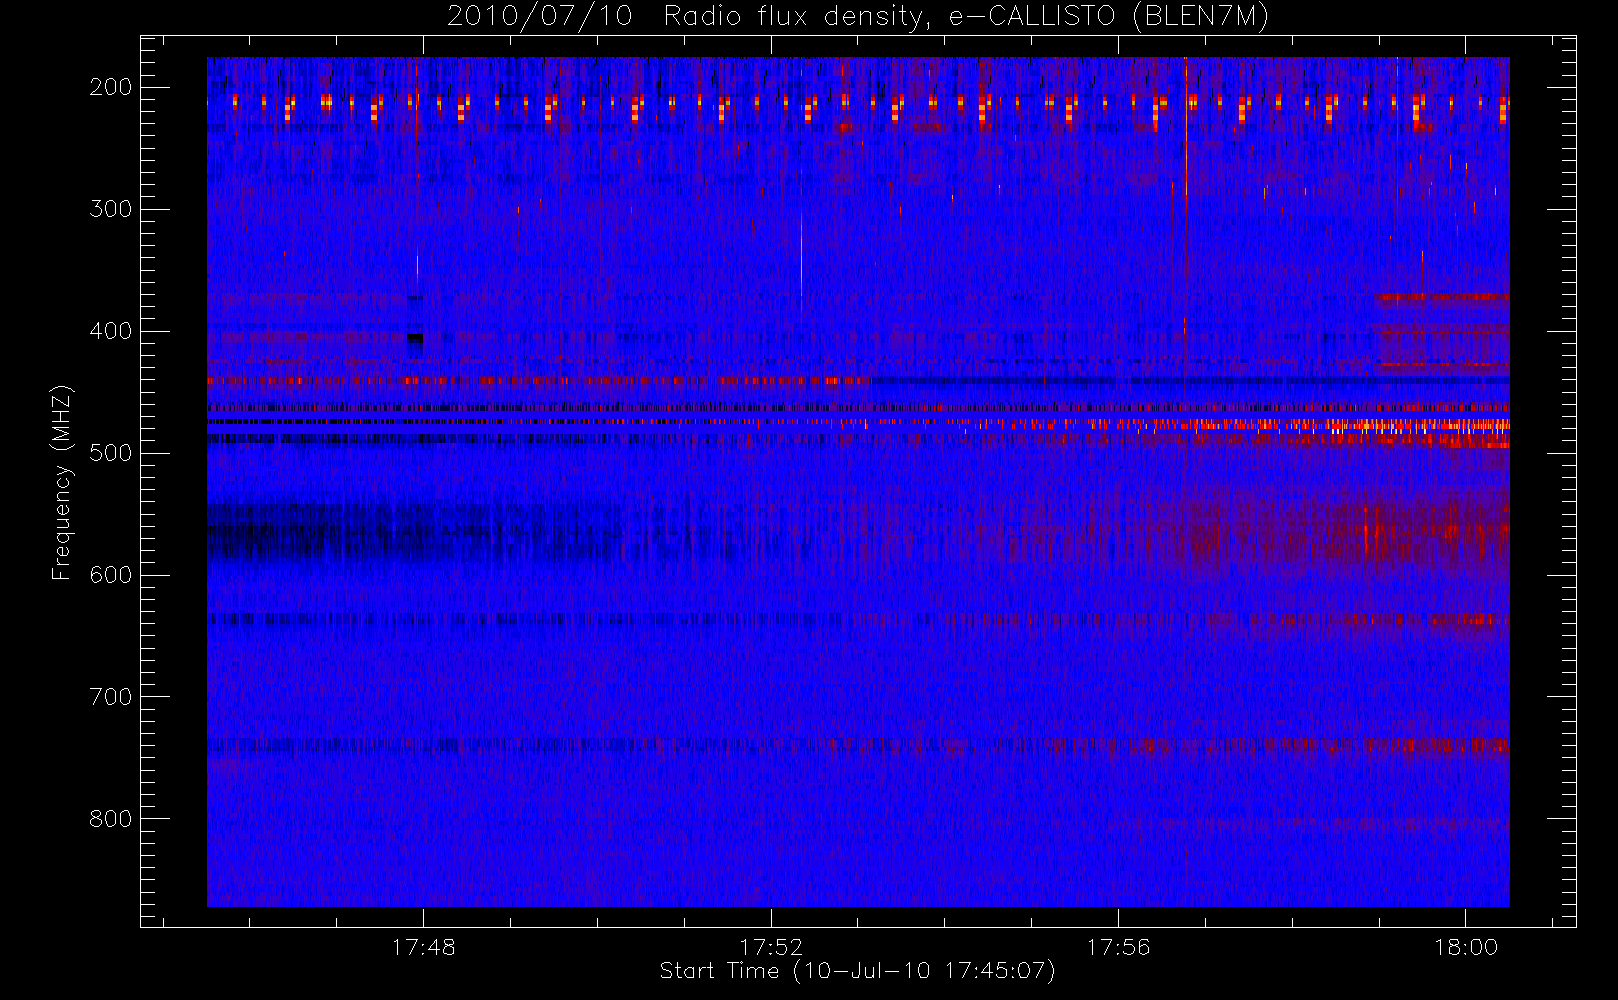Screen dimensions: 1618x1000
Task: Click the 700 frequency tick label
Action: (x=110, y=697)
